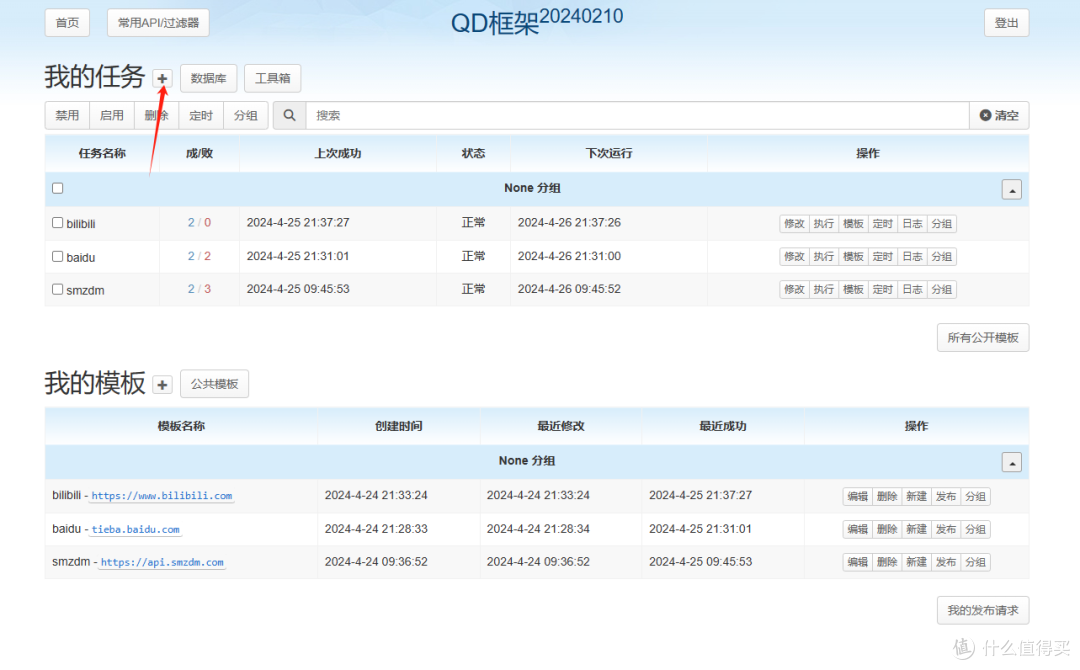Open 所有公开模板
1080x670 pixels.
983,337
